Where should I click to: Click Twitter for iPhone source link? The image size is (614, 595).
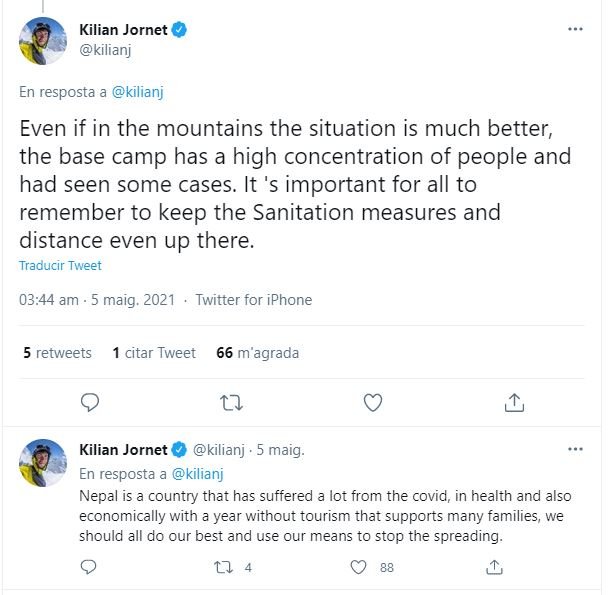tap(253, 300)
